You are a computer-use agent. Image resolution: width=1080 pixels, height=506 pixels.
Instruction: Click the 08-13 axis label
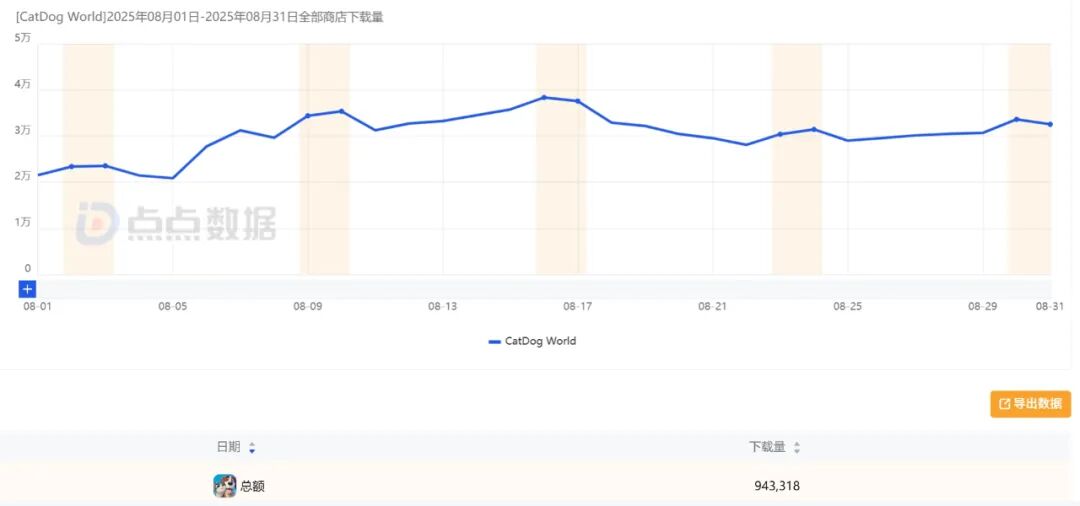443,307
